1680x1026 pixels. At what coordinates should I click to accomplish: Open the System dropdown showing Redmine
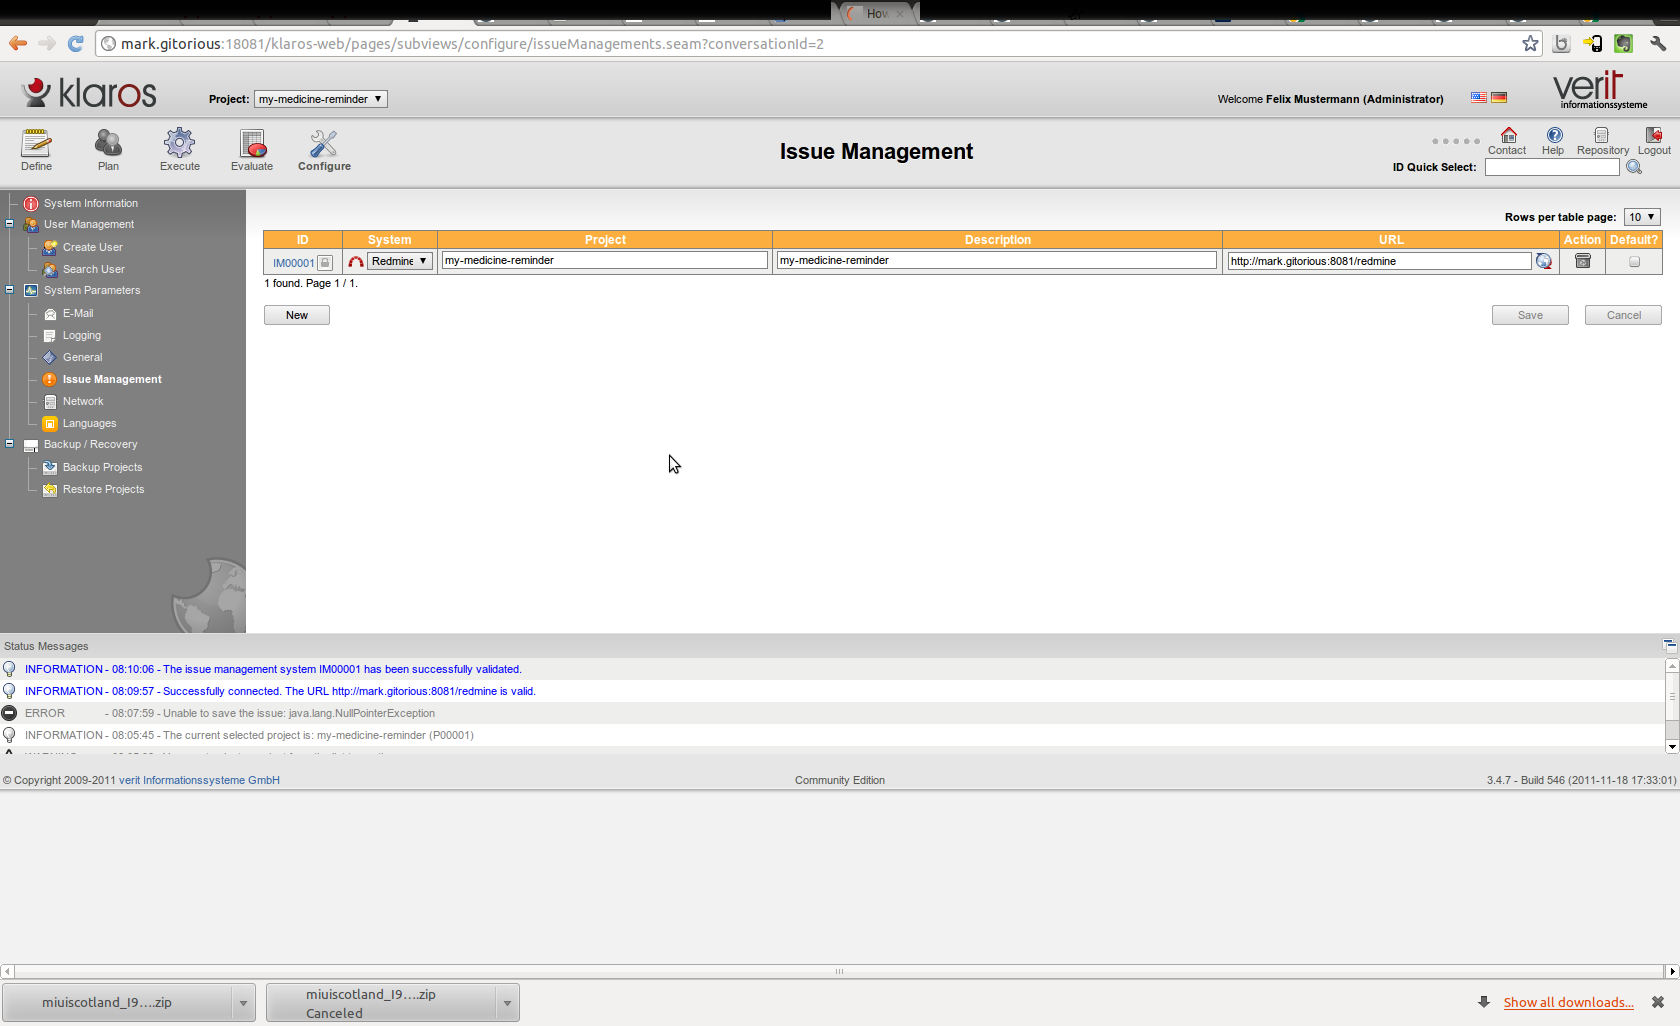pyautogui.click(x=399, y=261)
